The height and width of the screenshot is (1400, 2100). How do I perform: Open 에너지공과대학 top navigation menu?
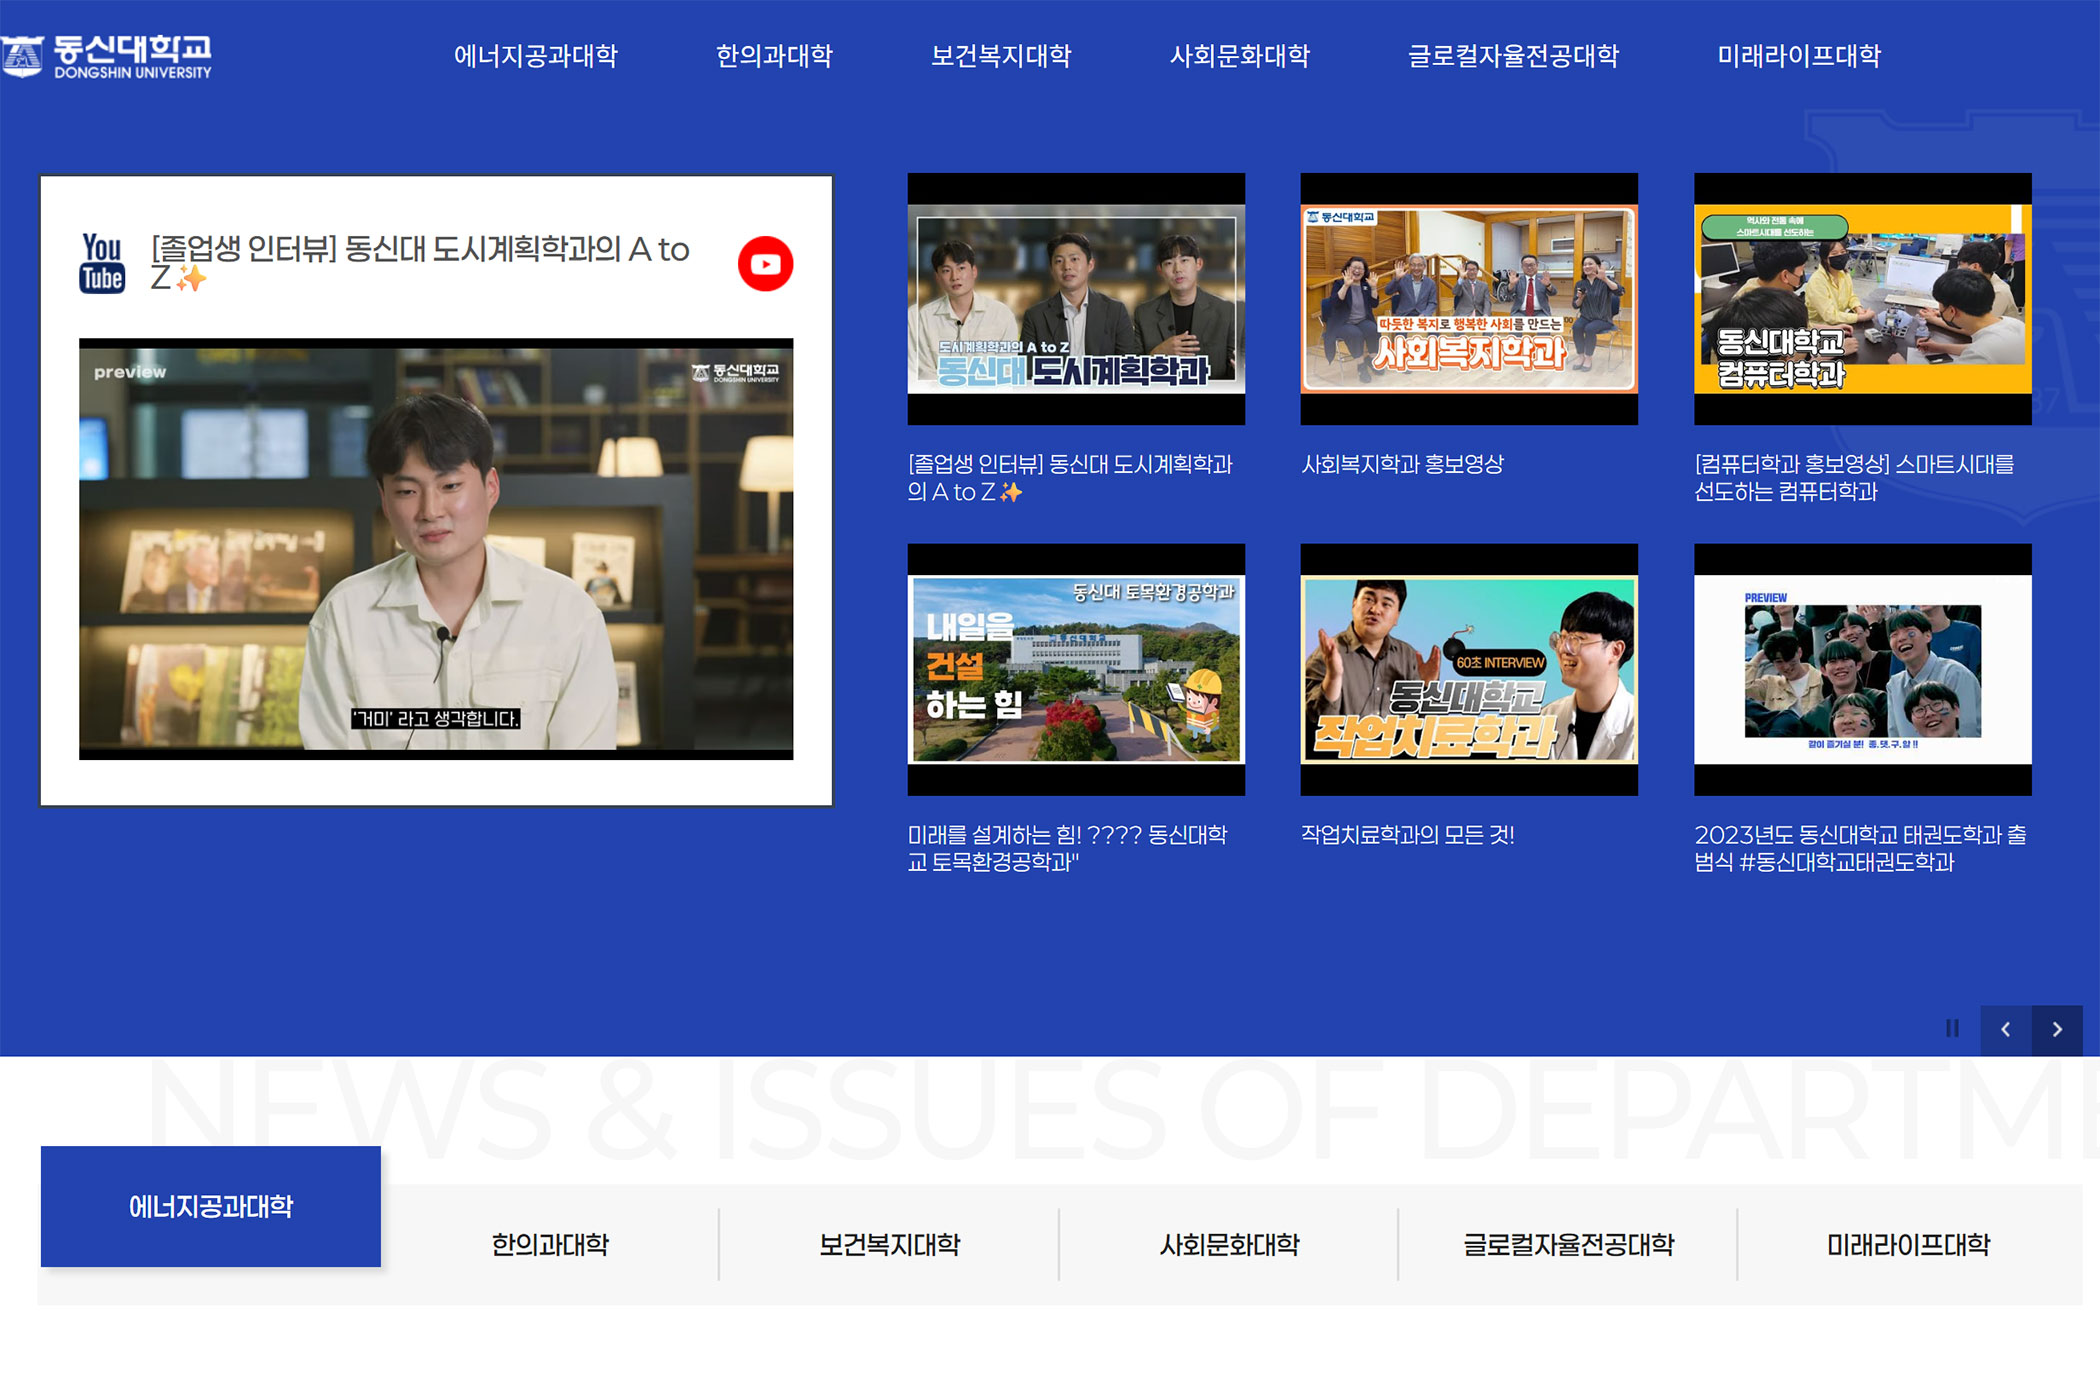tap(536, 56)
